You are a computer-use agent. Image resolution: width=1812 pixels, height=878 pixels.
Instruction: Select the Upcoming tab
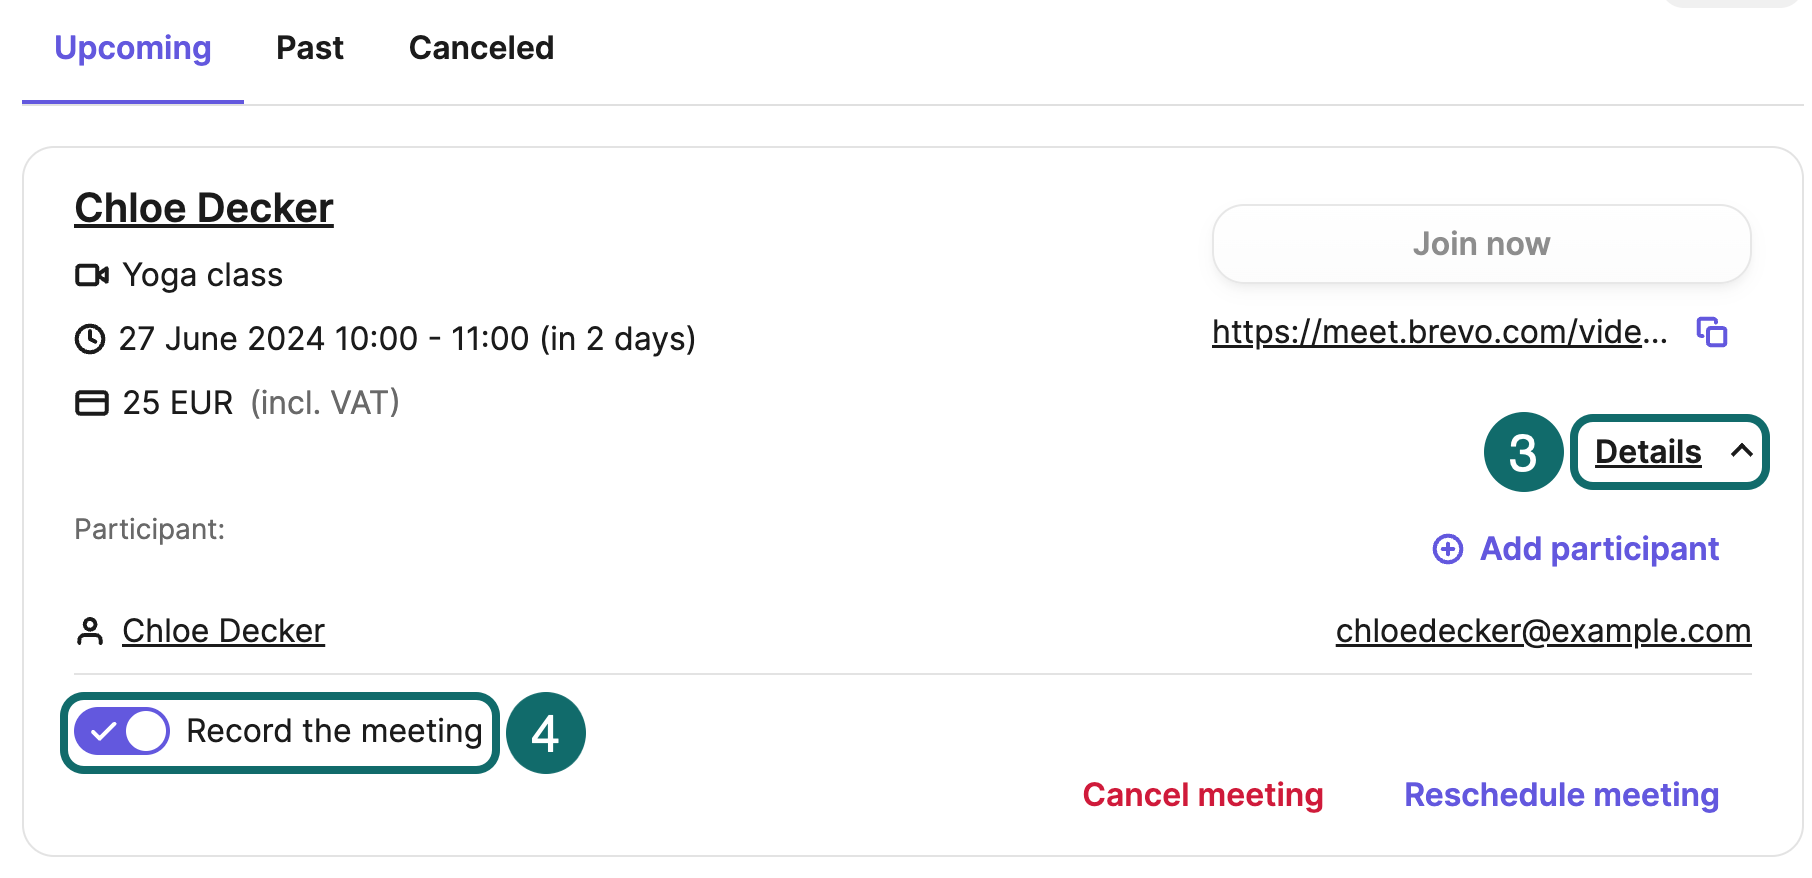[x=133, y=48]
